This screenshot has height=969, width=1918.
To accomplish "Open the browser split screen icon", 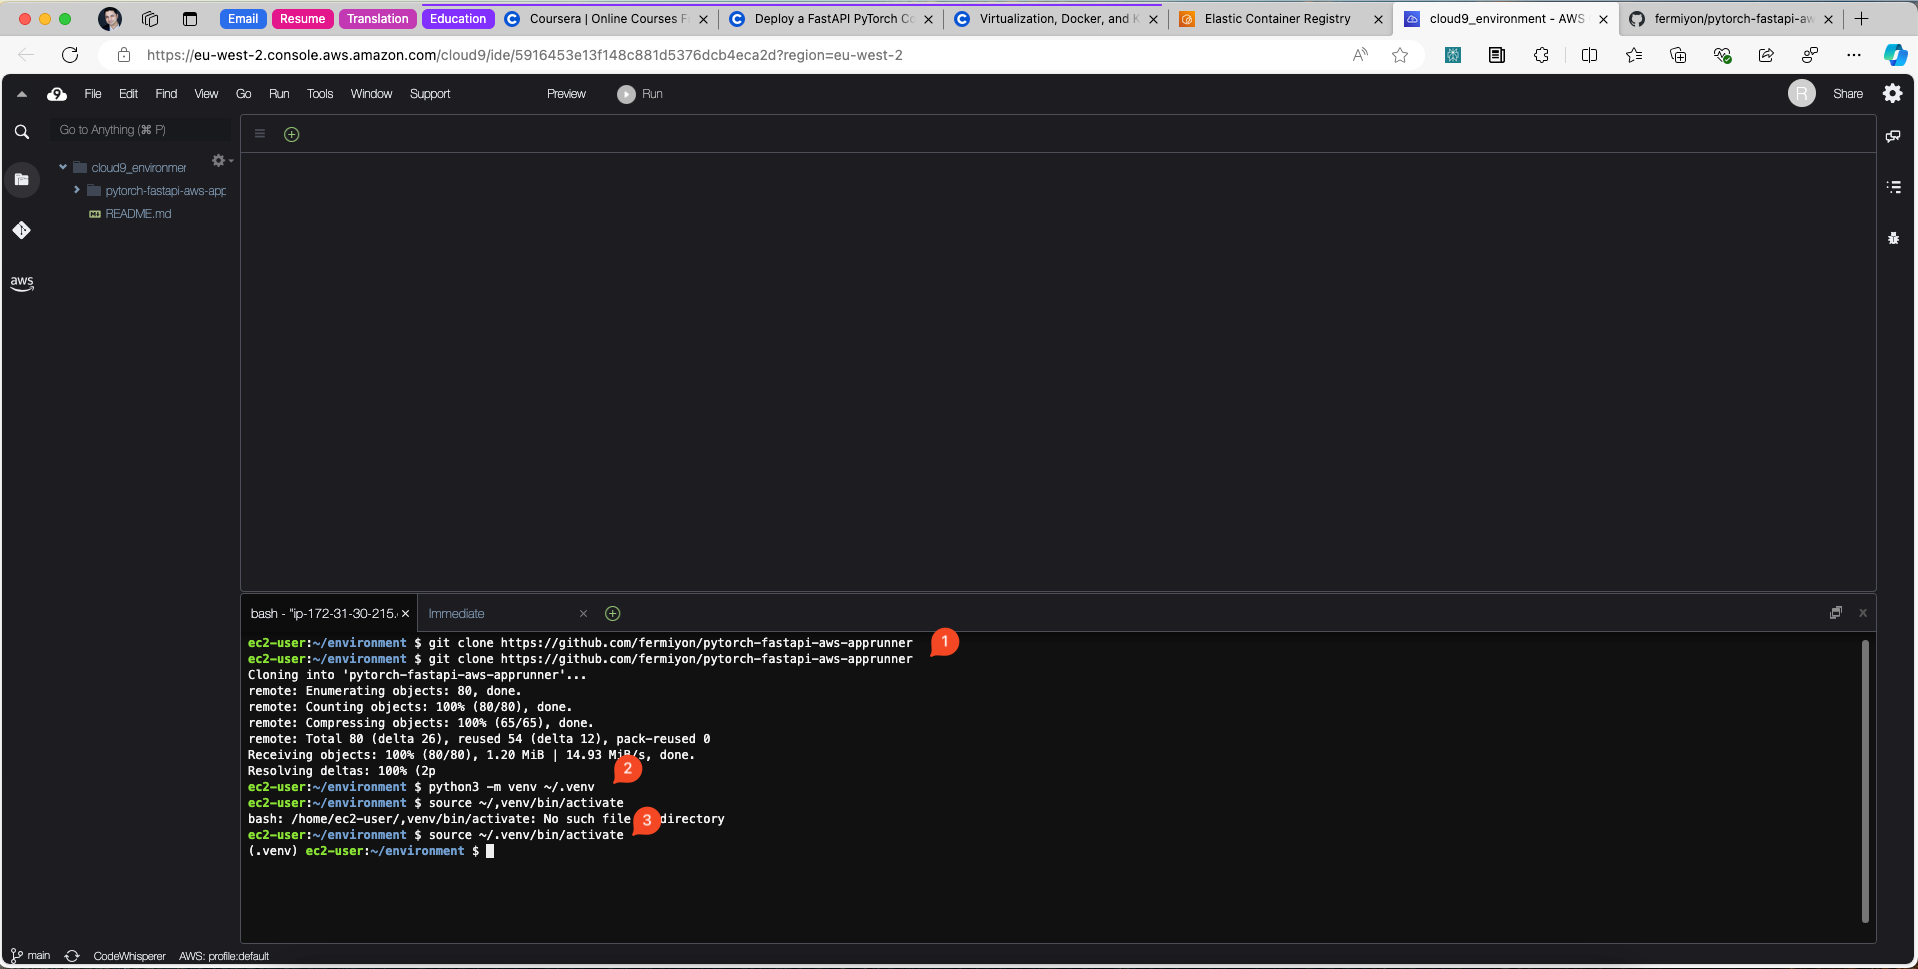I will point(1589,55).
